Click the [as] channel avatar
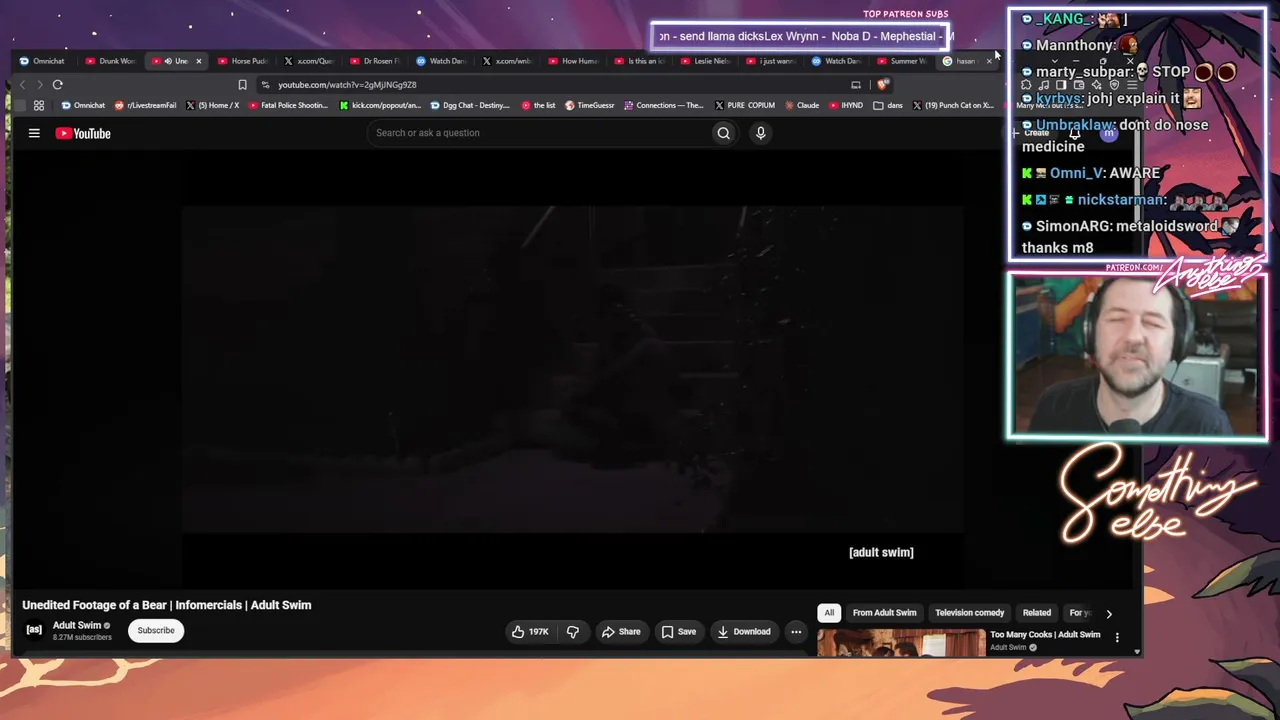The width and height of the screenshot is (1280, 720). [x=34, y=629]
